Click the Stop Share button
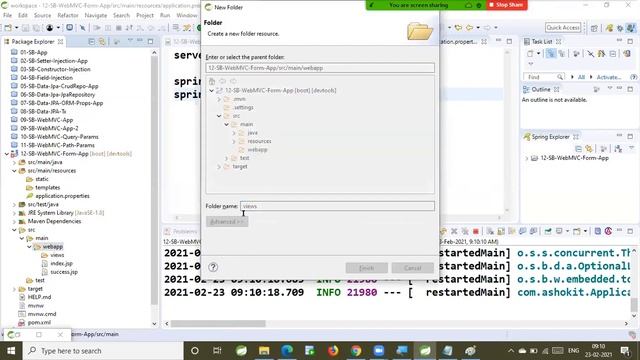 (506, 5)
